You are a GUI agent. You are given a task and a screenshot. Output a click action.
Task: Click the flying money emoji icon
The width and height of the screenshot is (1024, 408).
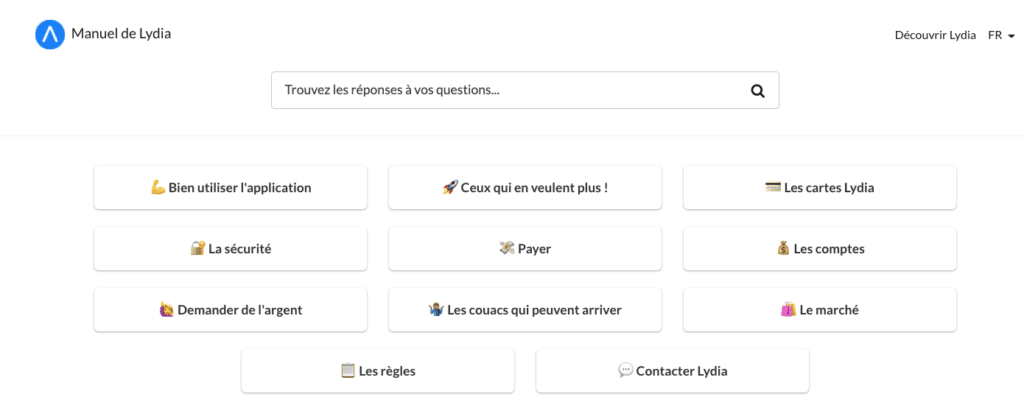point(506,249)
